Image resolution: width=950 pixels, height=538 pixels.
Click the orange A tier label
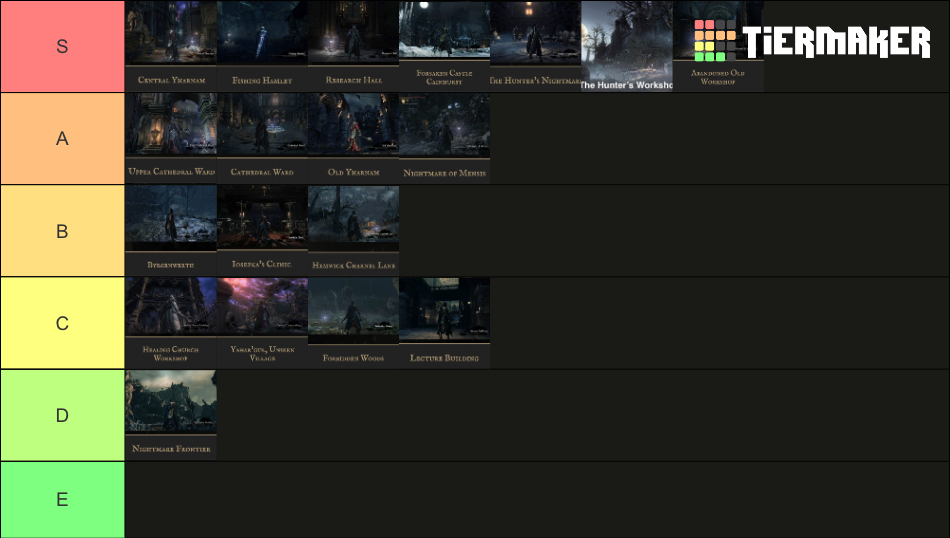(62, 138)
